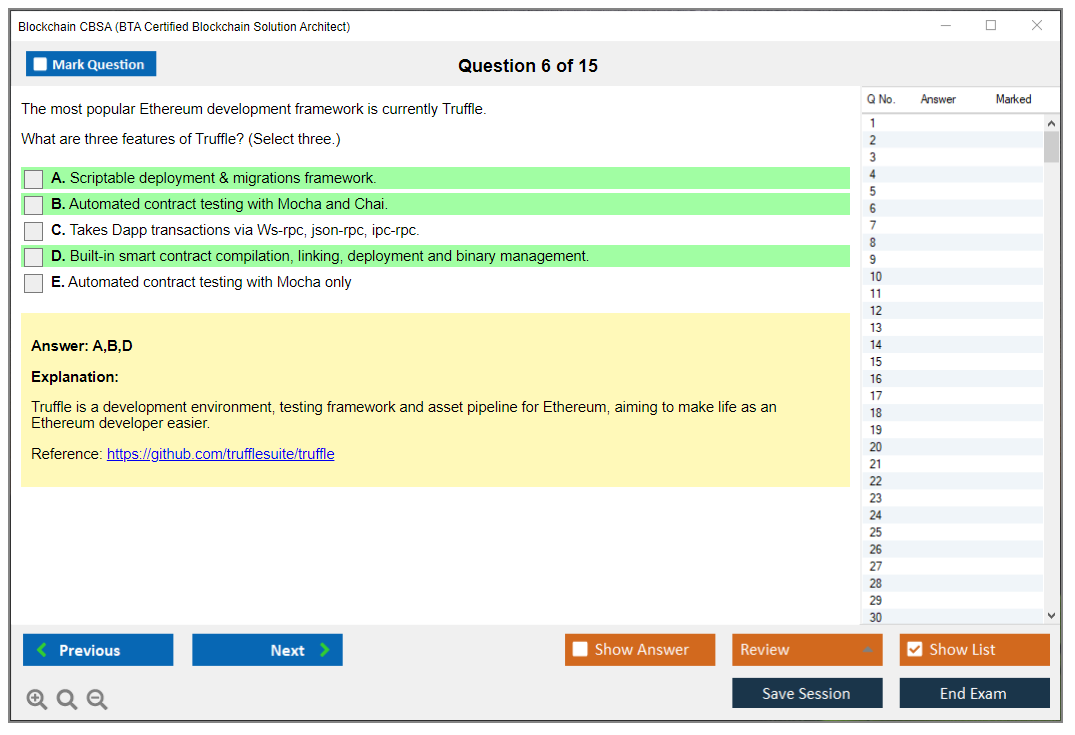Image resolution: width=1075 pixels, height=735 pixels.
Task: Open the trufflesuite GitHub reference link
Action: point(220,454)
